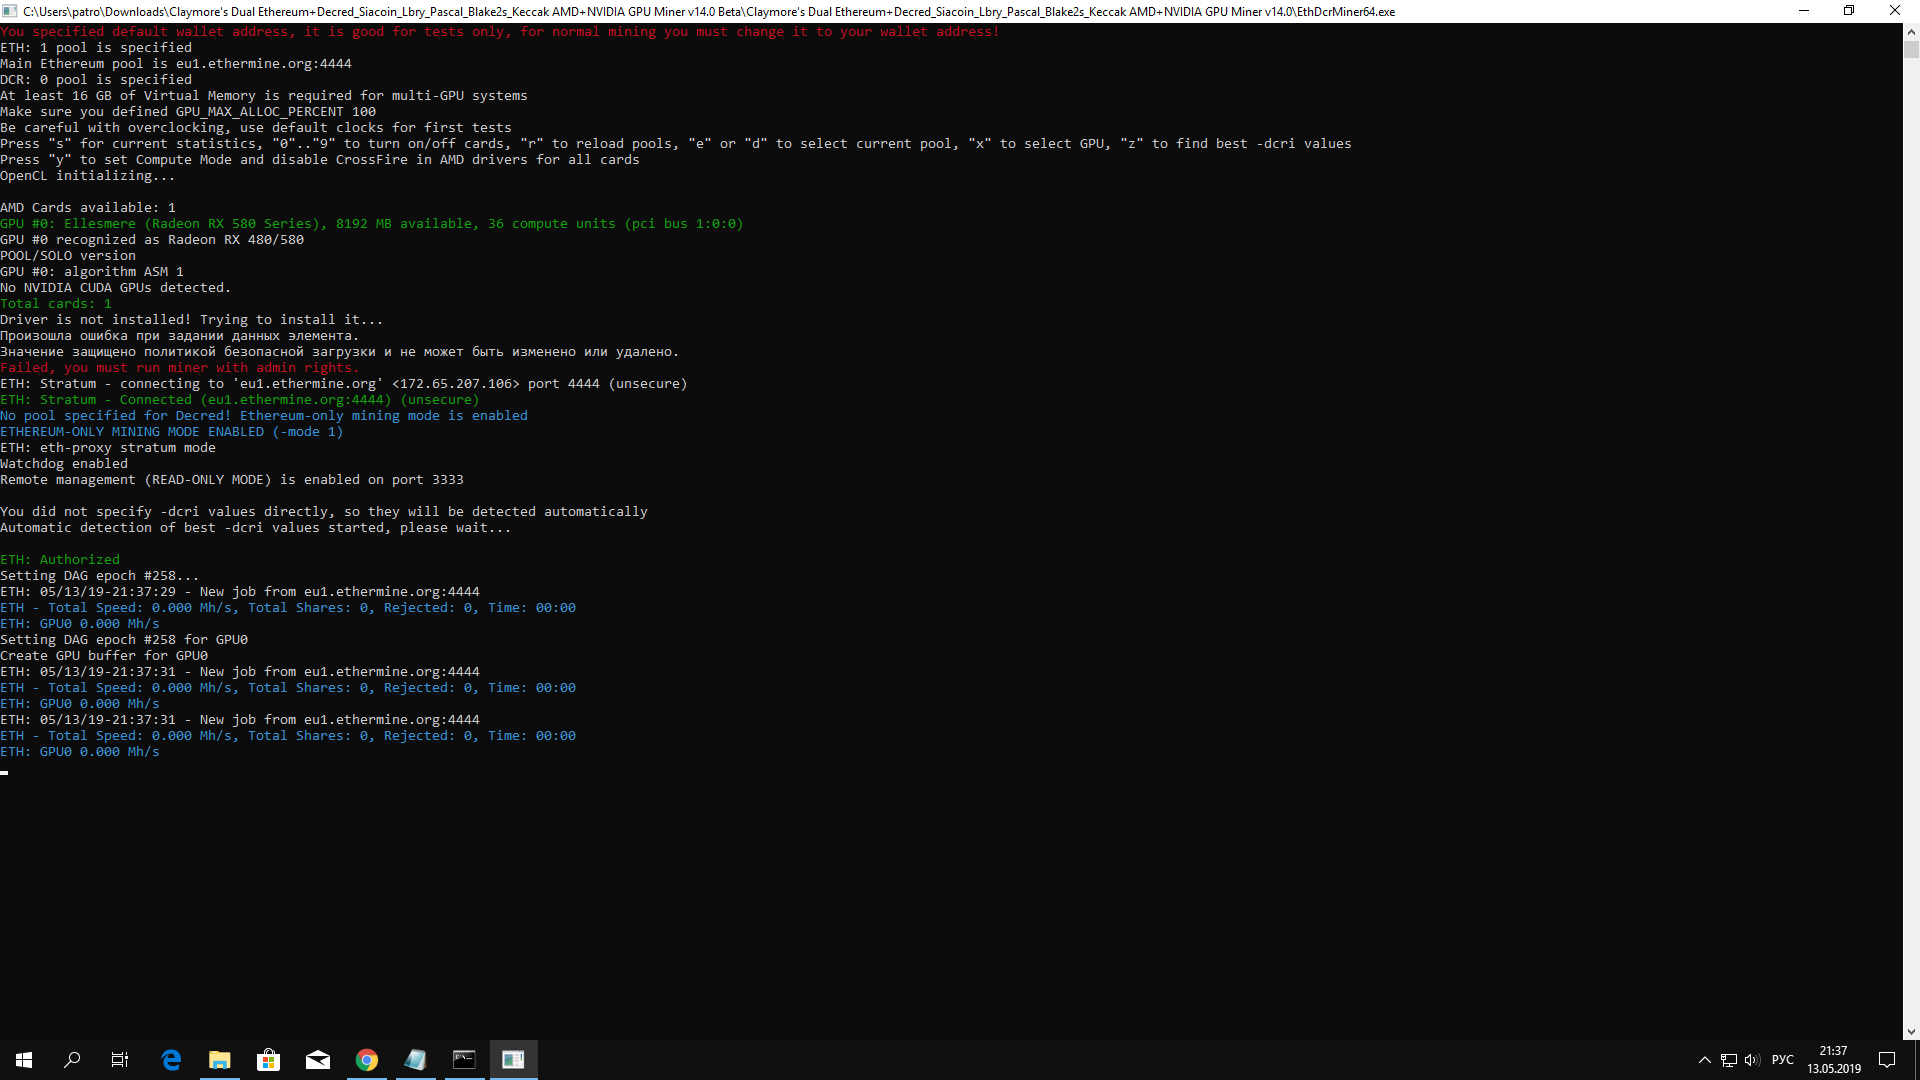Click 'ETH: Stratum - Connected' green line
Screen dimensions: 1920x1080
pos(240,400)
